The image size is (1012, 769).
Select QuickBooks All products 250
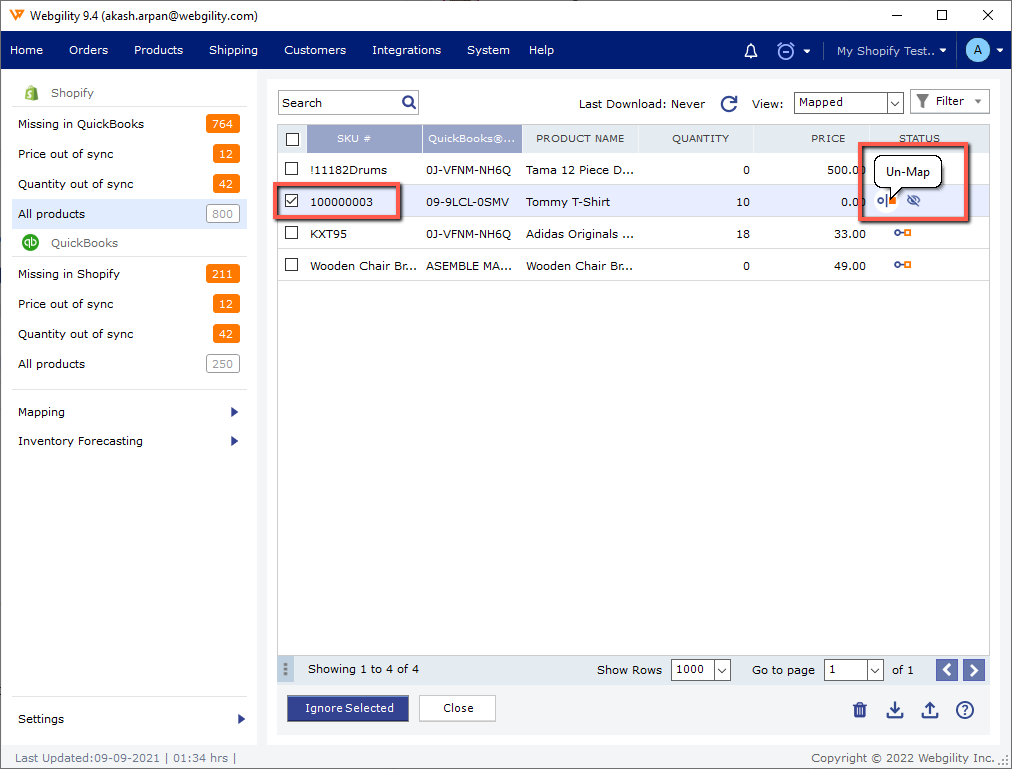(x=129, y=364)
